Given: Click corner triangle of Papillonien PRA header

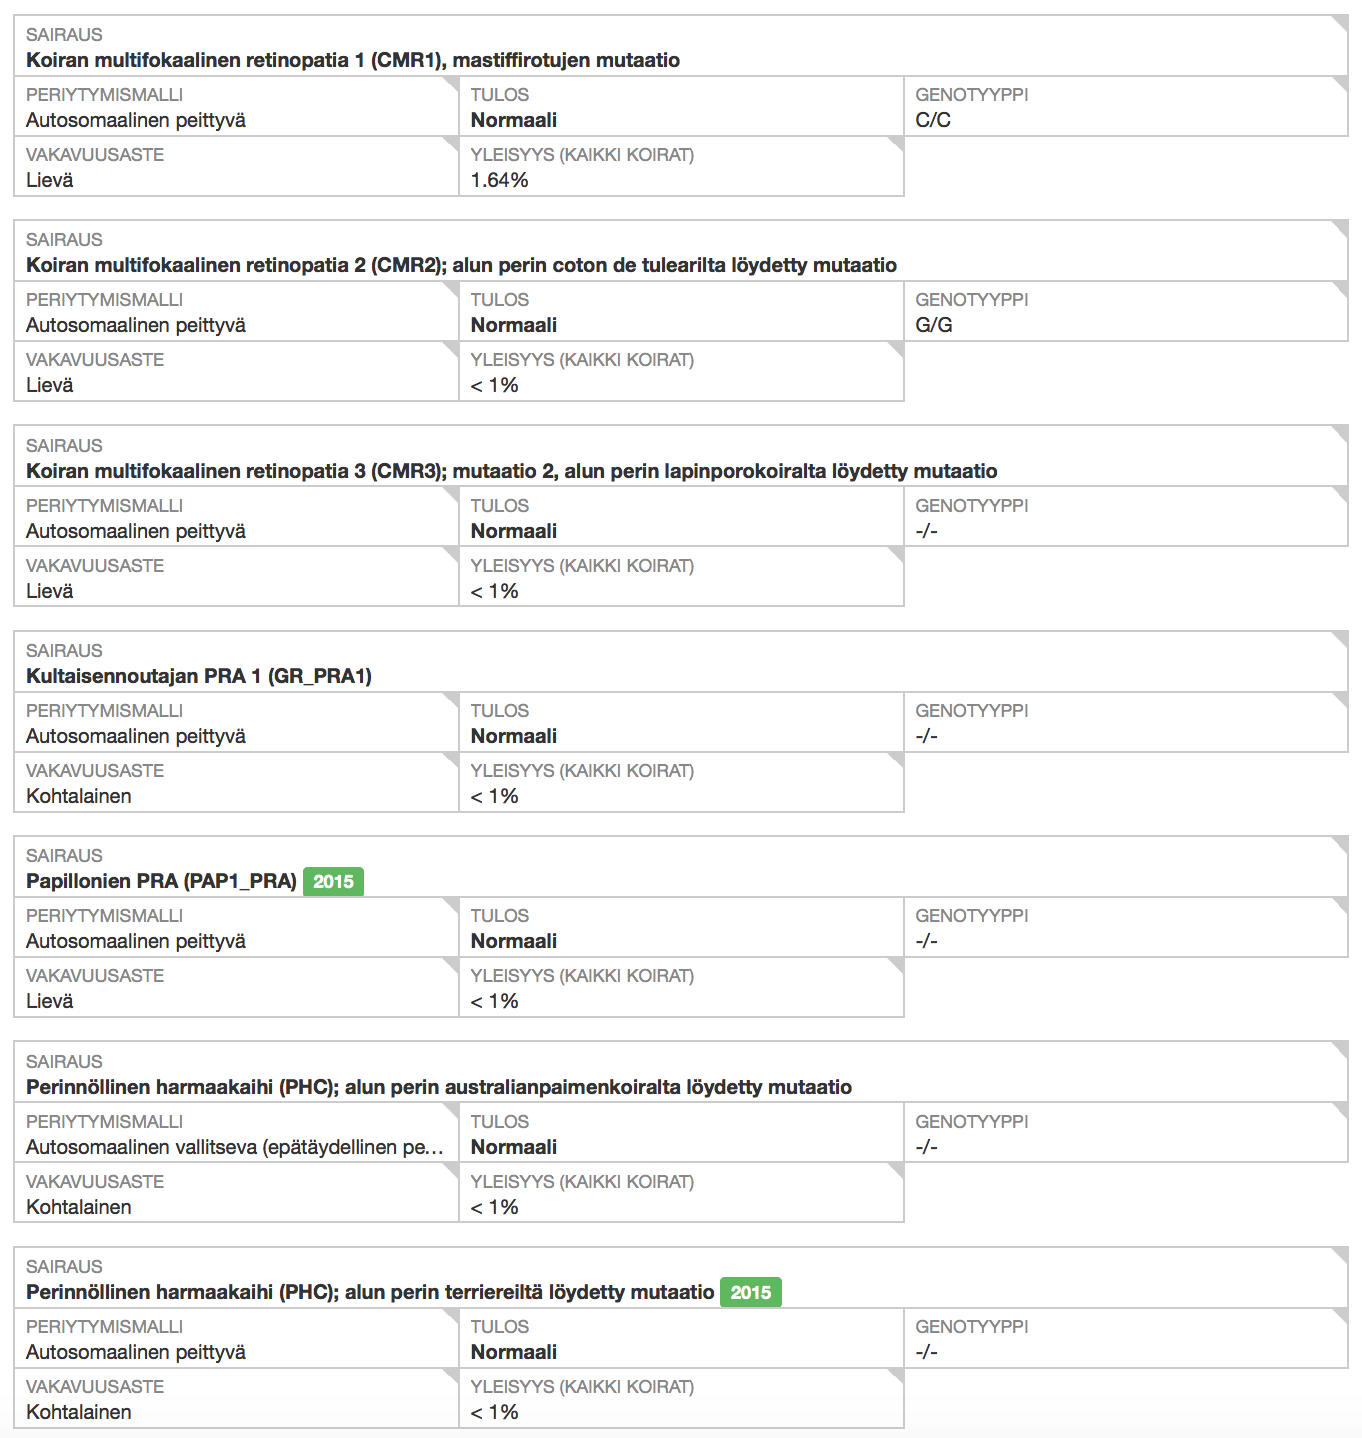Looking at the screenshot, I should tap(1340, 844).
